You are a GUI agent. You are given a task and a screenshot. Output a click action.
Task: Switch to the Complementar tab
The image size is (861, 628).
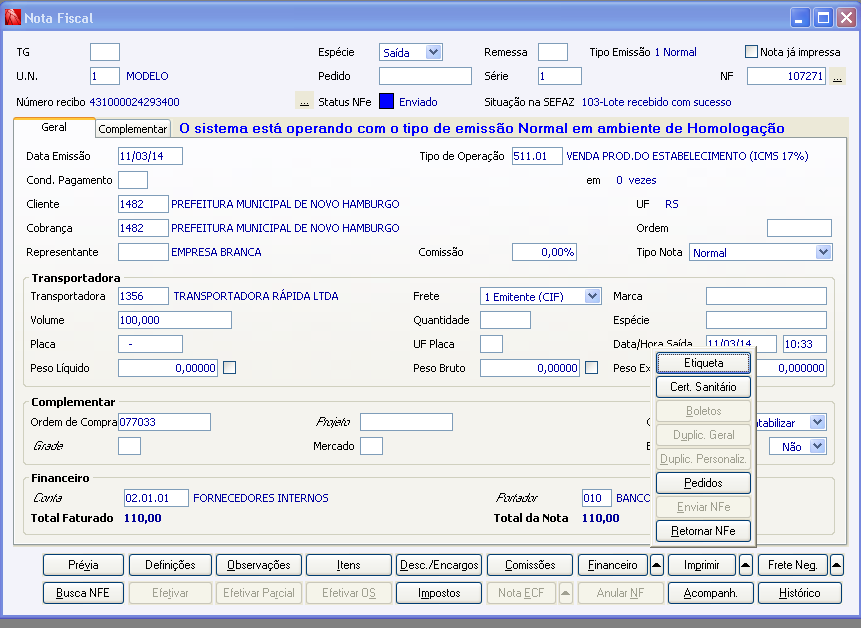tap(133, 129)
